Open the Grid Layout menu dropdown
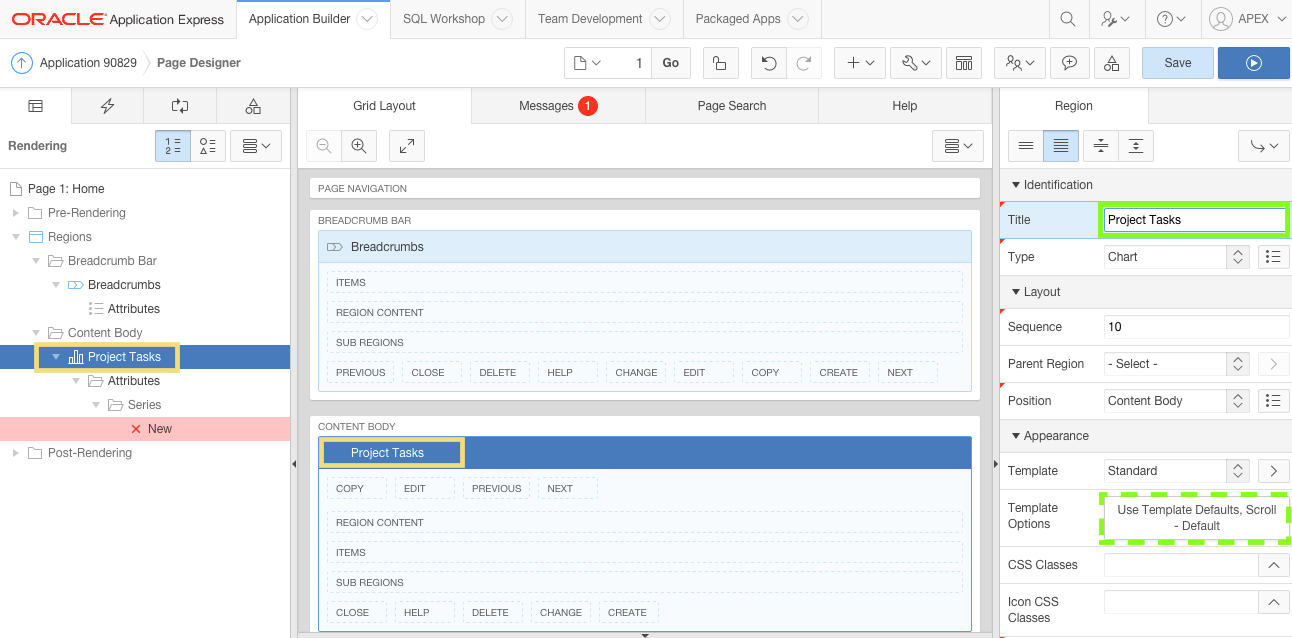The width and height of the screenshot is (1292, 638). coord(958,146)
